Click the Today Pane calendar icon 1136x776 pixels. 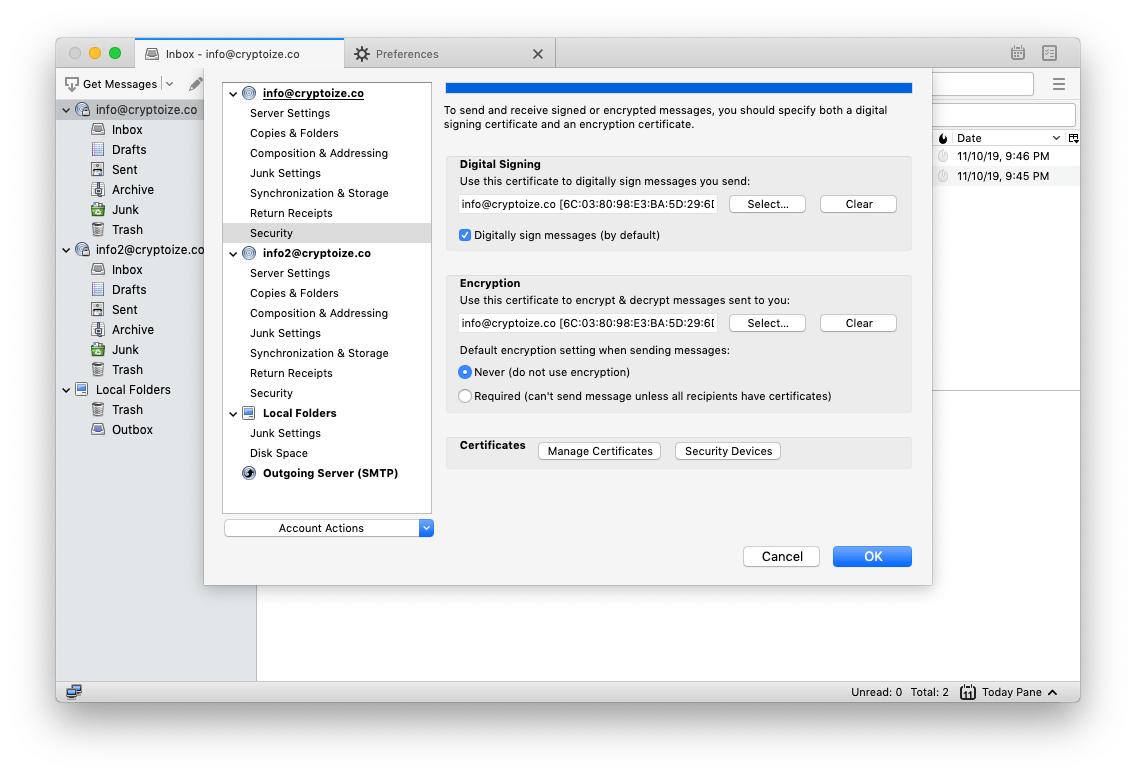[x=967, y=692]
